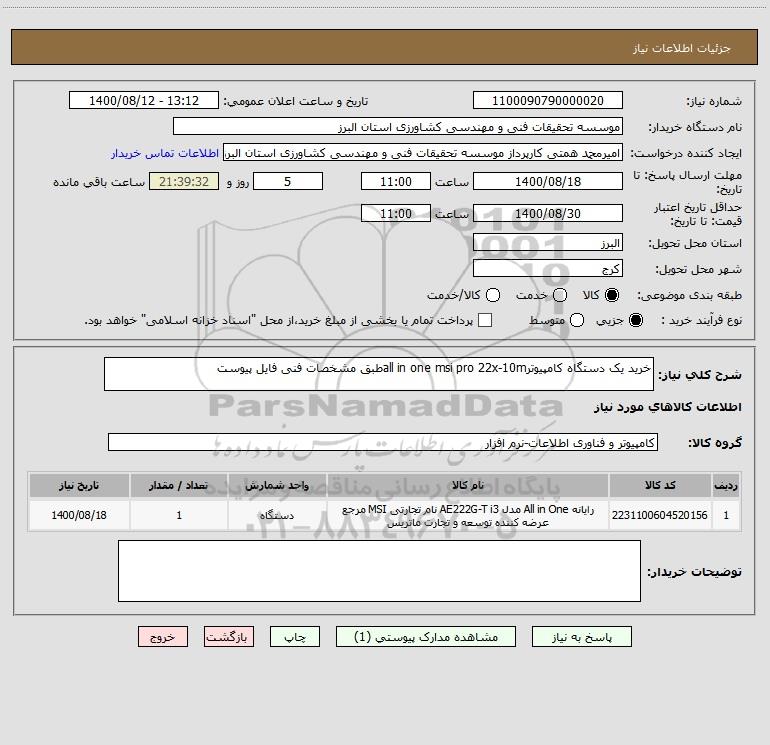This screenshot has height=745, width=770.
Task: Click the response deadline 11:00 time field
Action: click(396, 181)
